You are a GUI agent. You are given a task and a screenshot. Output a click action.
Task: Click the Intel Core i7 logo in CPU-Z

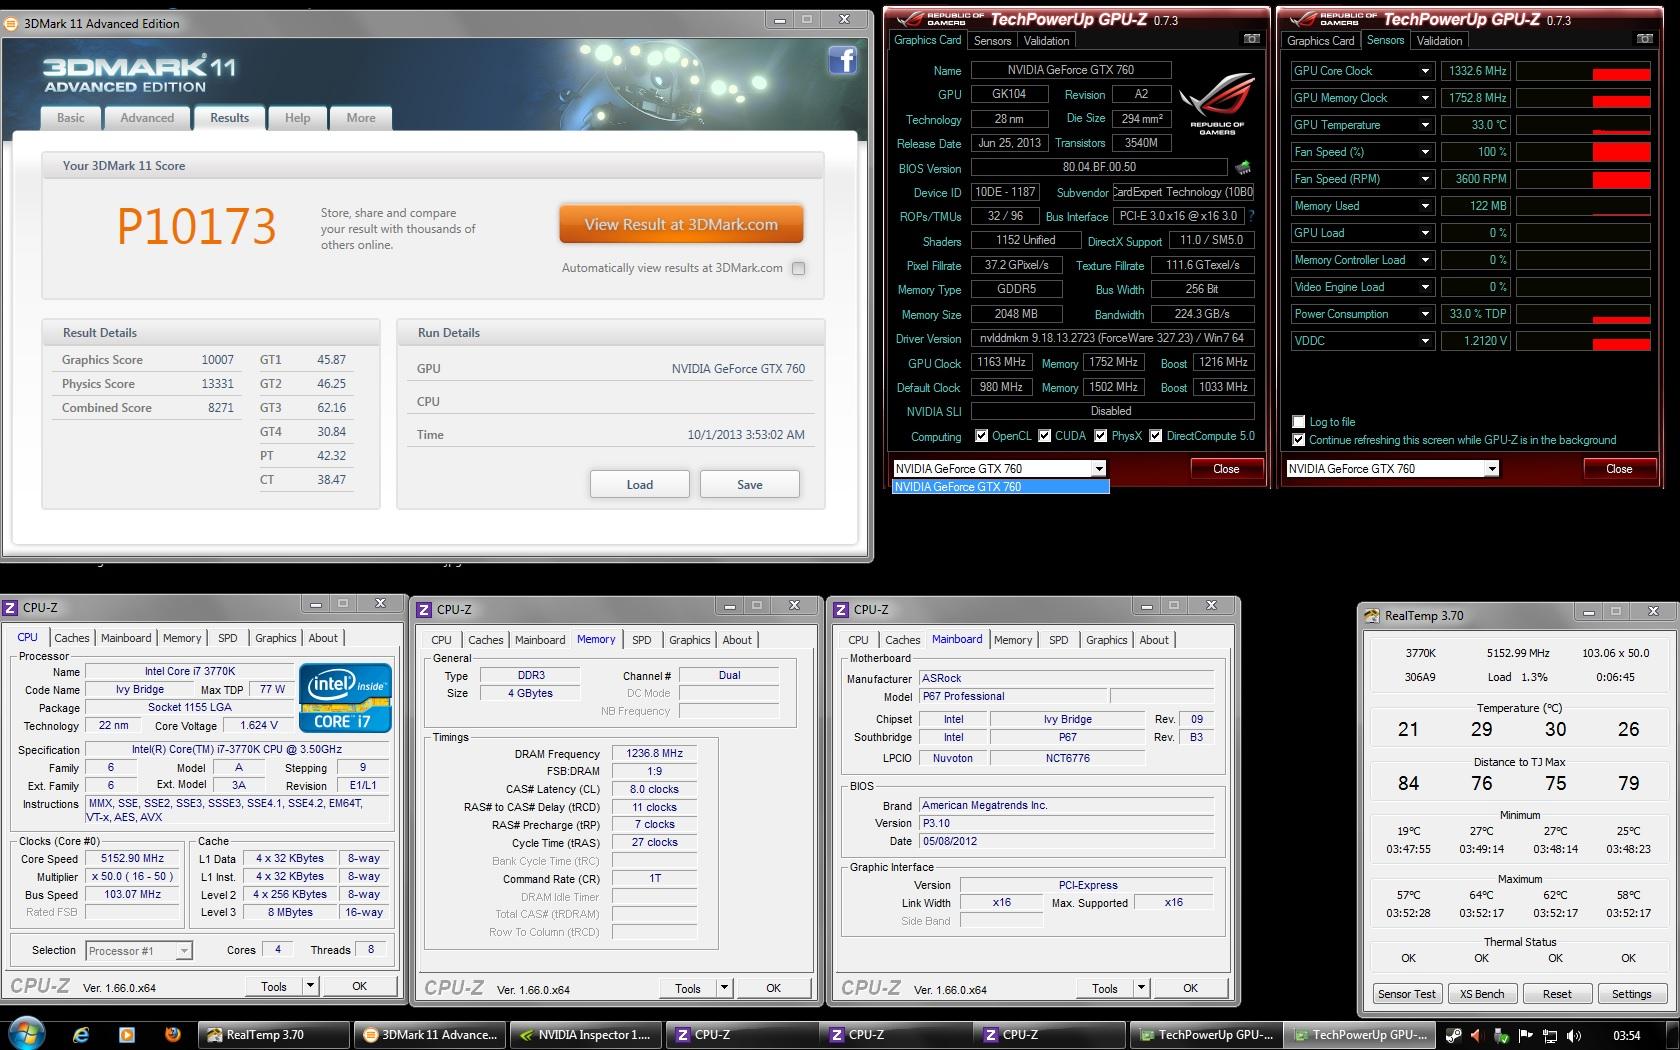tap(345, 697)
